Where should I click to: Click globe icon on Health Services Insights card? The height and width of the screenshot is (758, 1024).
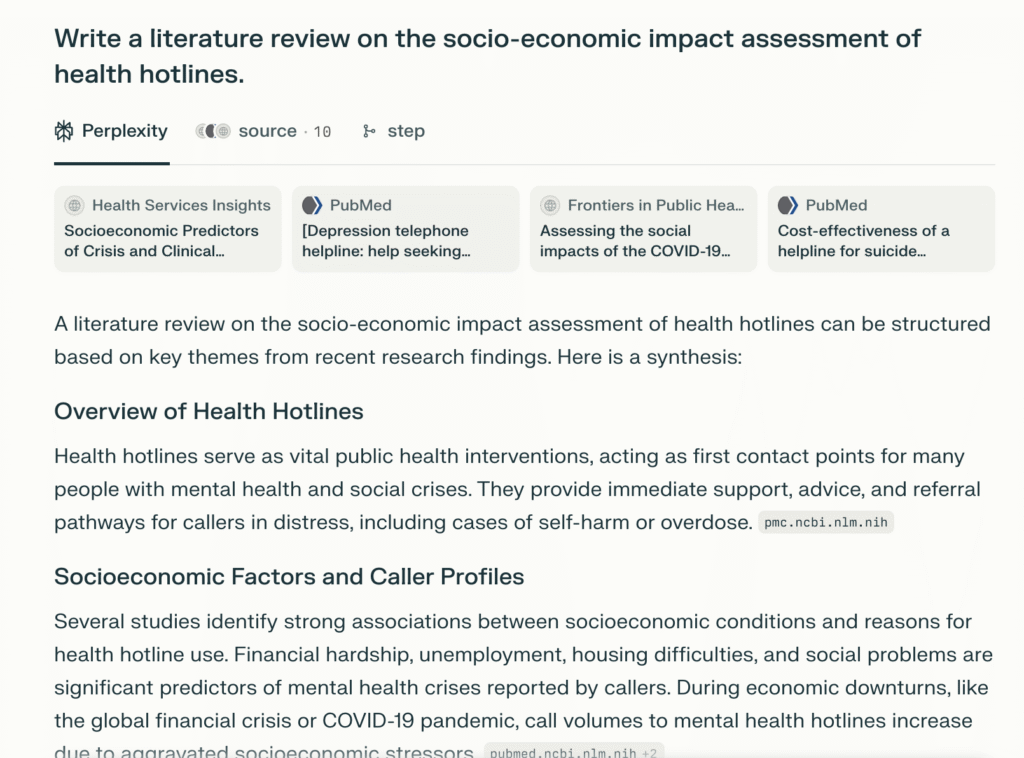74,205
